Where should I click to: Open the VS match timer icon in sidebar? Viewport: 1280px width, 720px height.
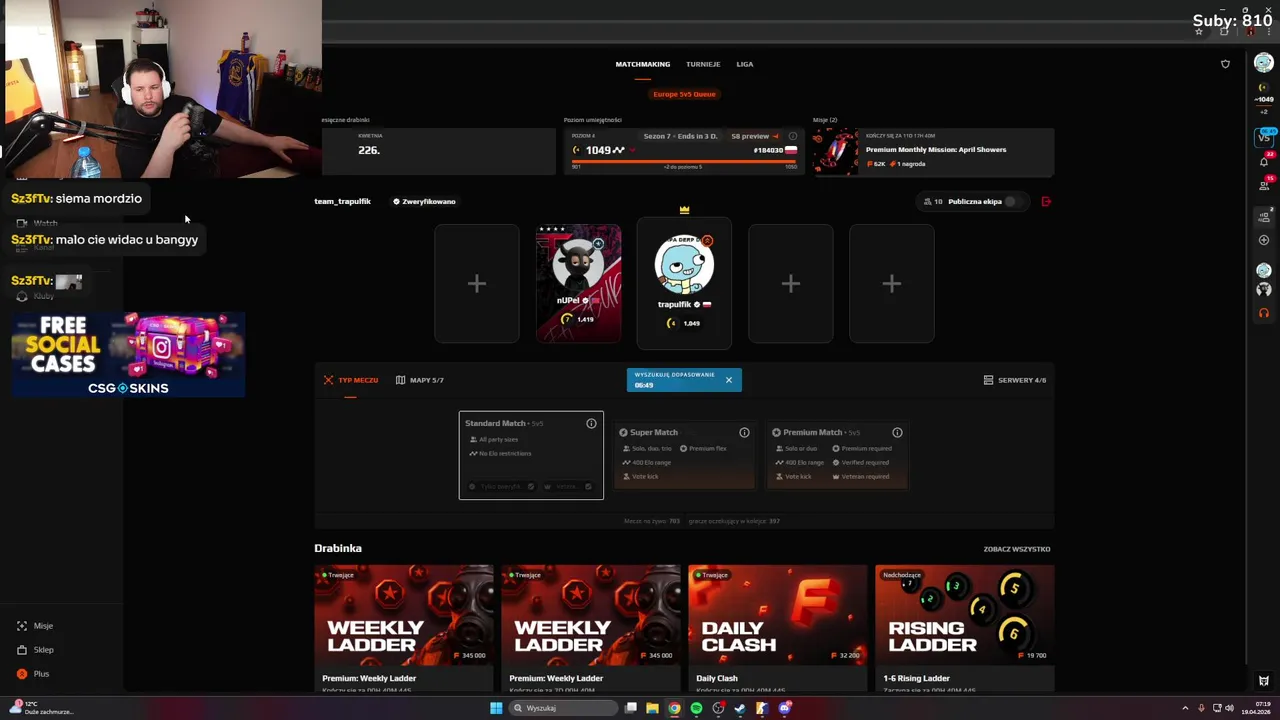(x=1264, y=137)
